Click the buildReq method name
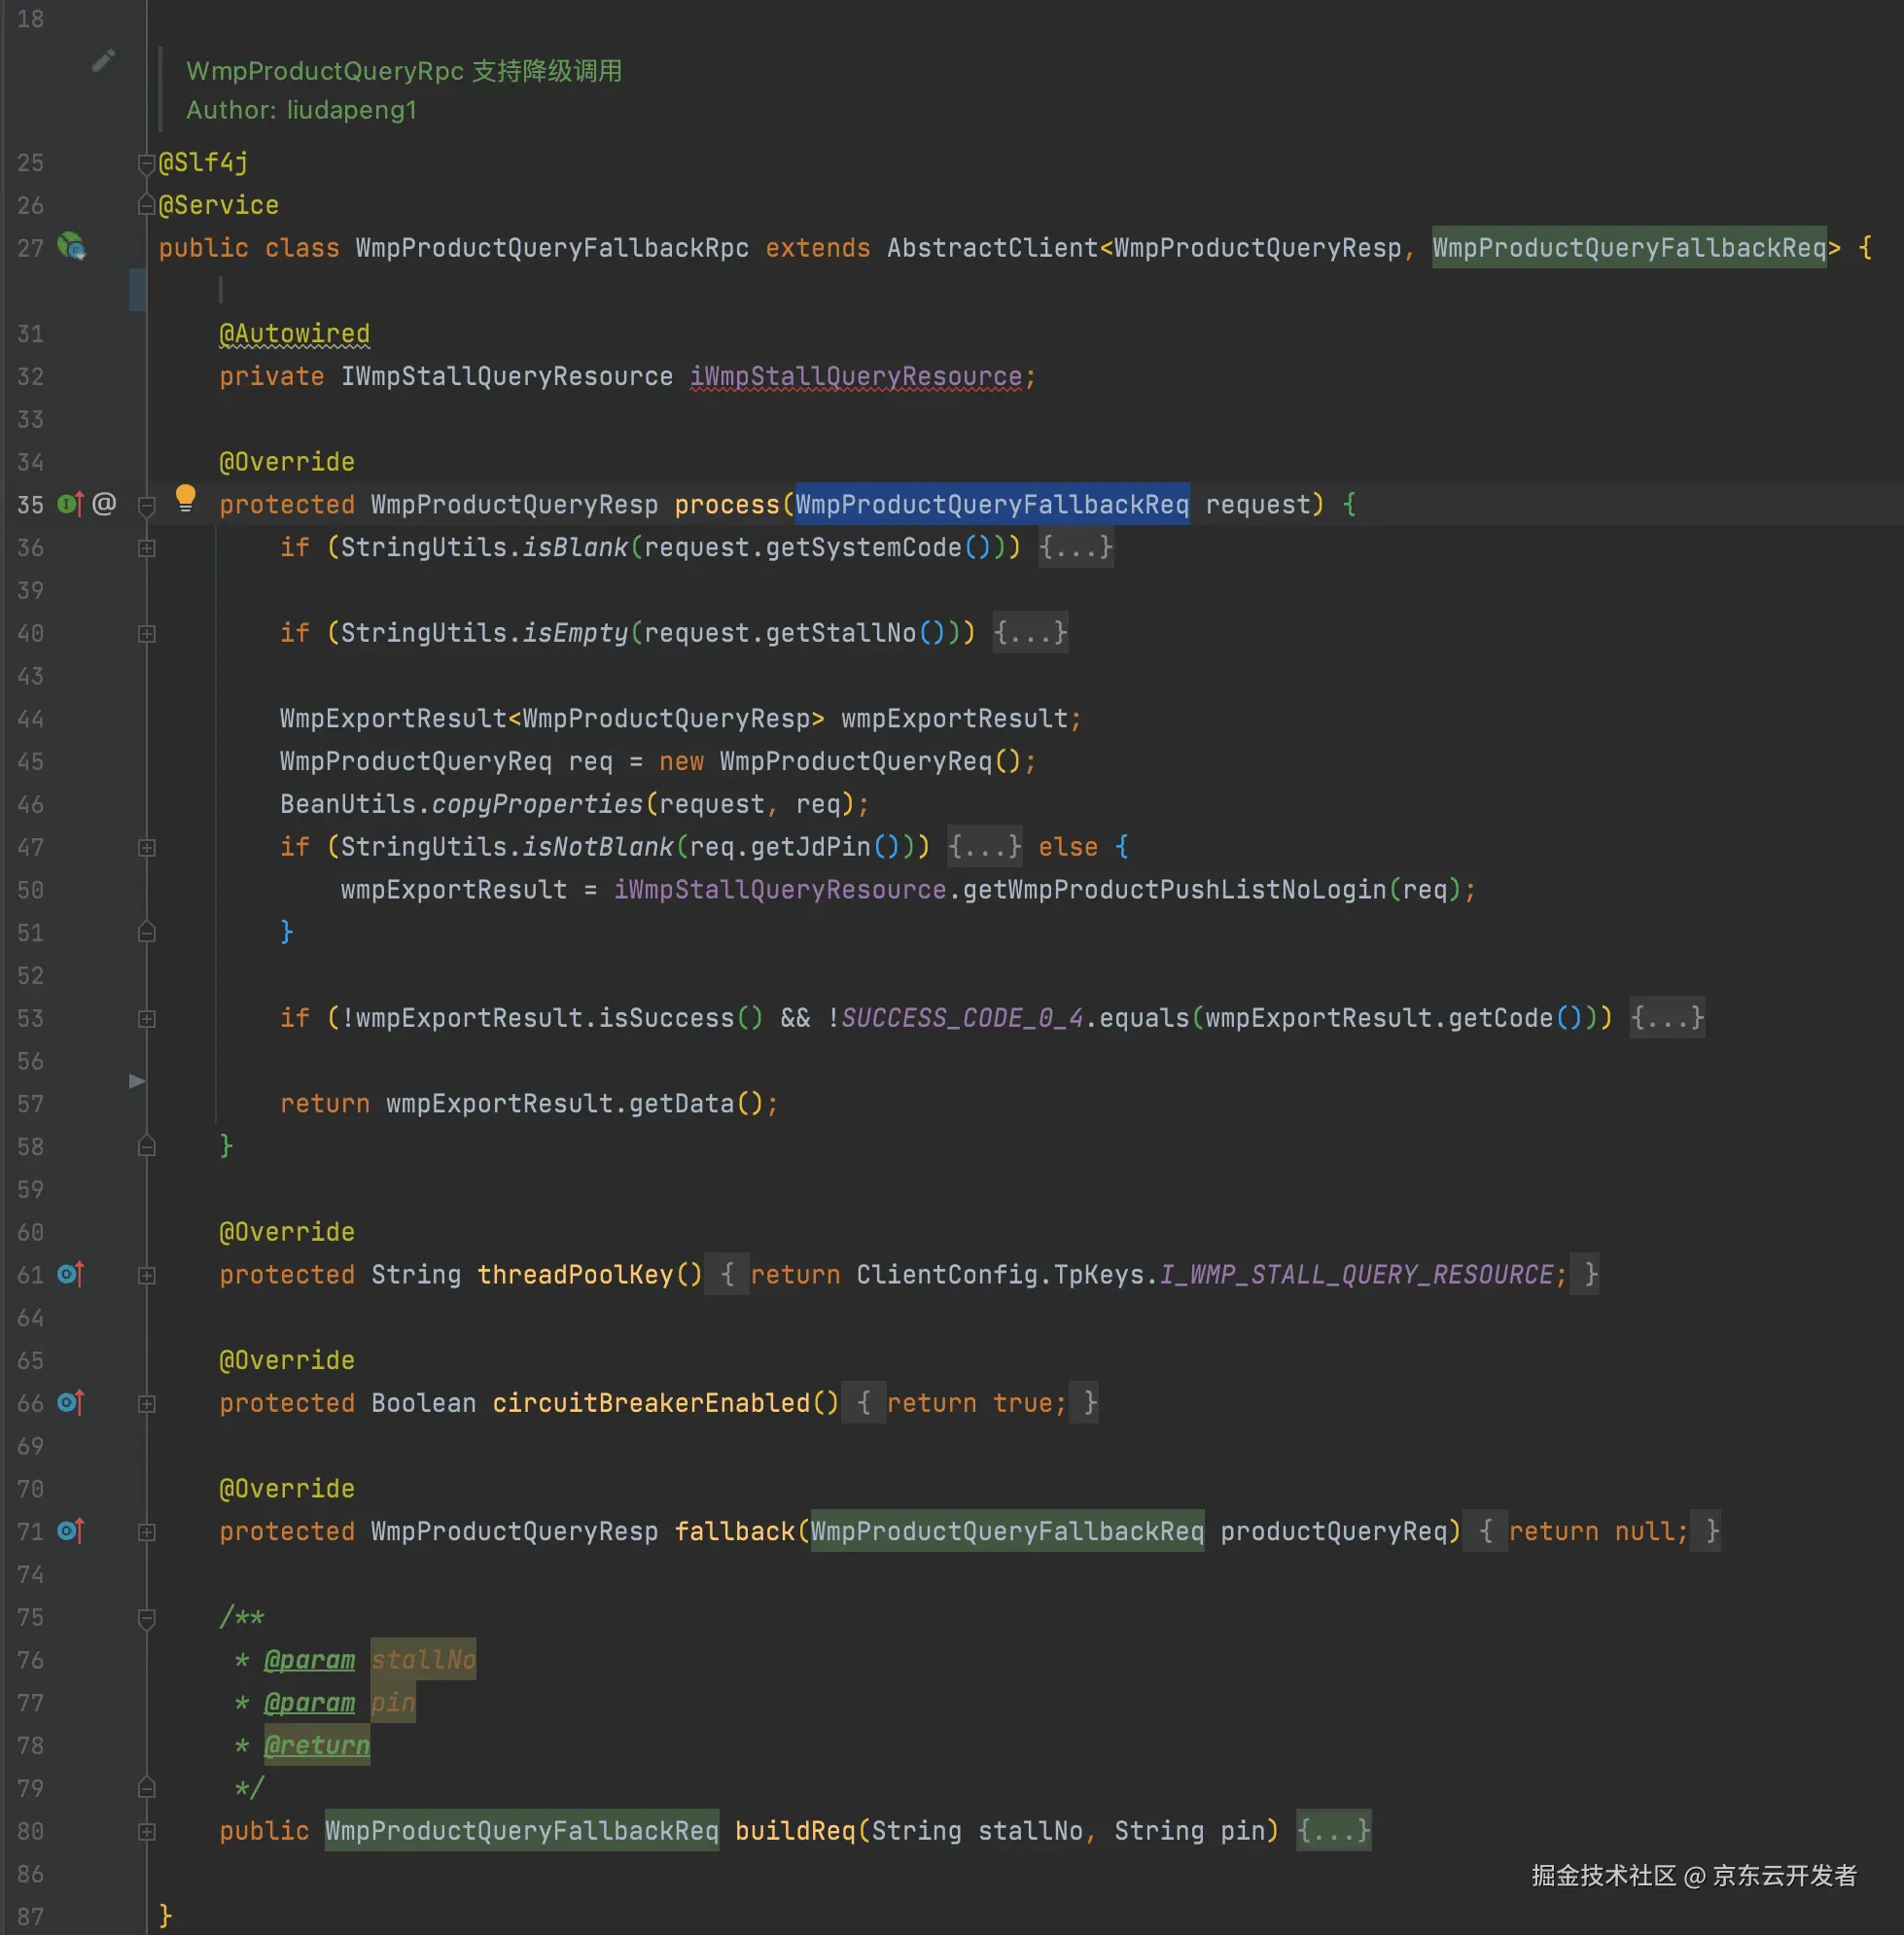Viewport: 1904px width, 1935px height. coord(795,1830)
